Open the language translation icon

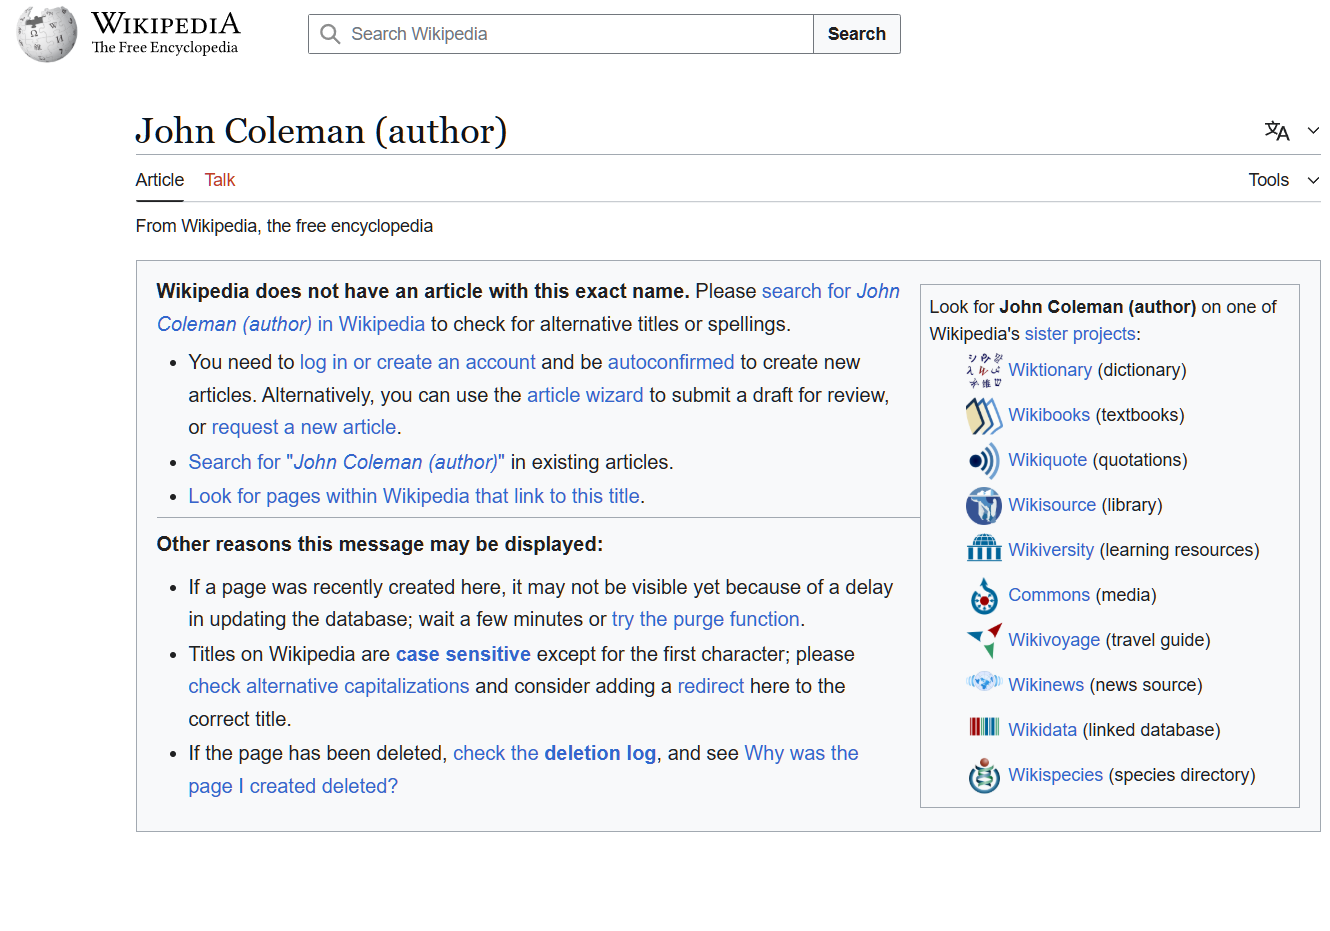pyautogui.click(x=1277, y=131)
